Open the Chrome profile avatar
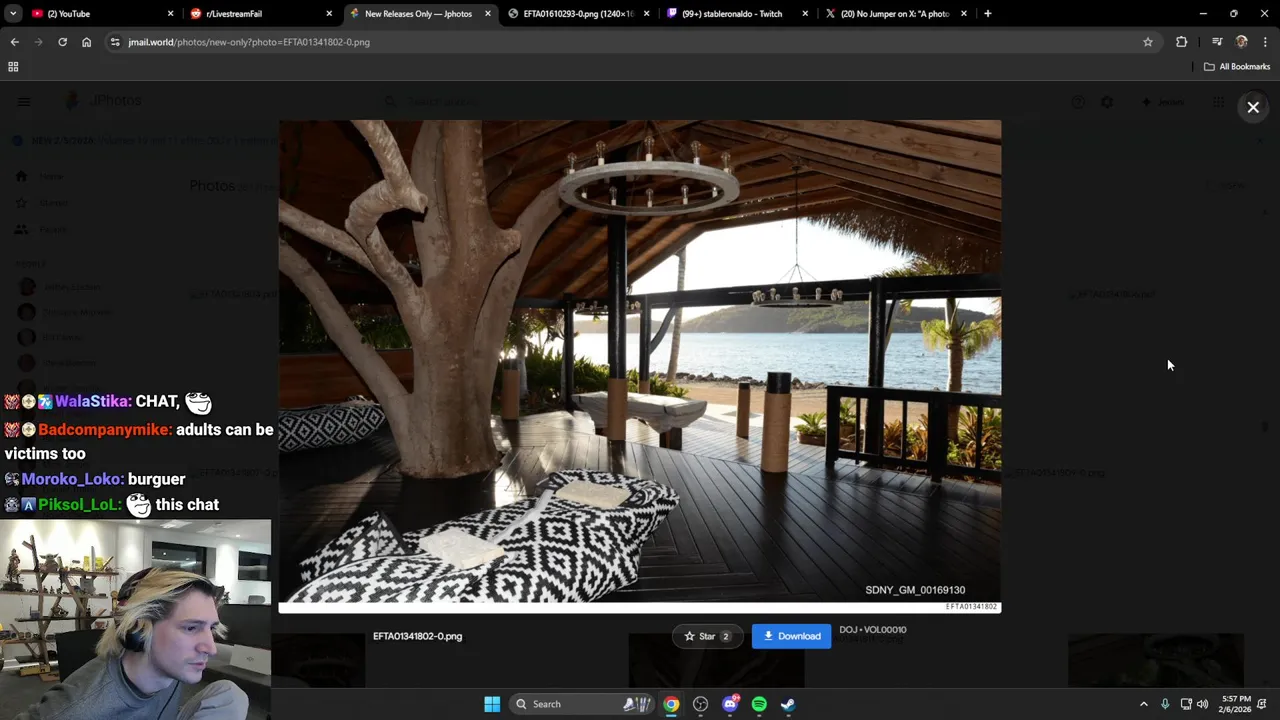The width and height of the screenshot is (1280, 720). pos(1242,42)
